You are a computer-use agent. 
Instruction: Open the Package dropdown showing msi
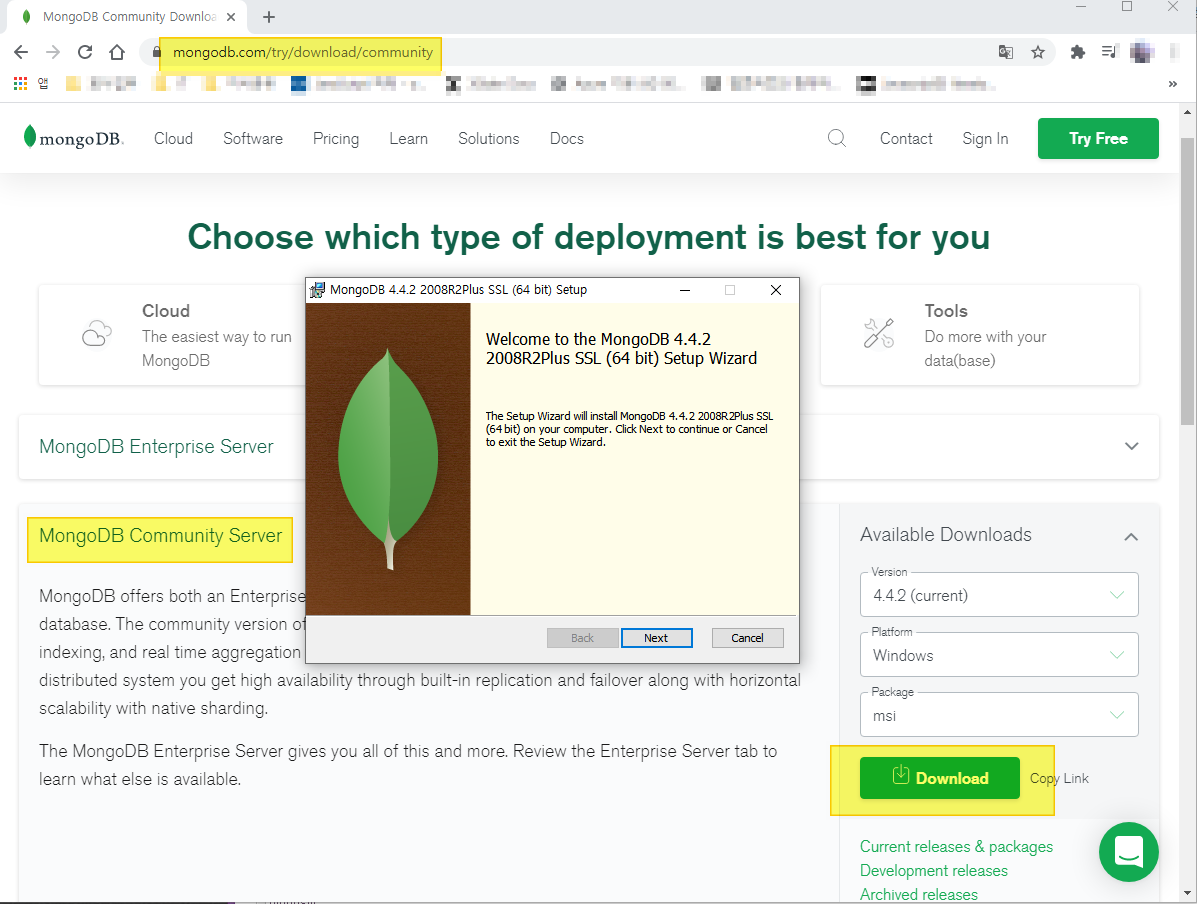coord(999,715)
